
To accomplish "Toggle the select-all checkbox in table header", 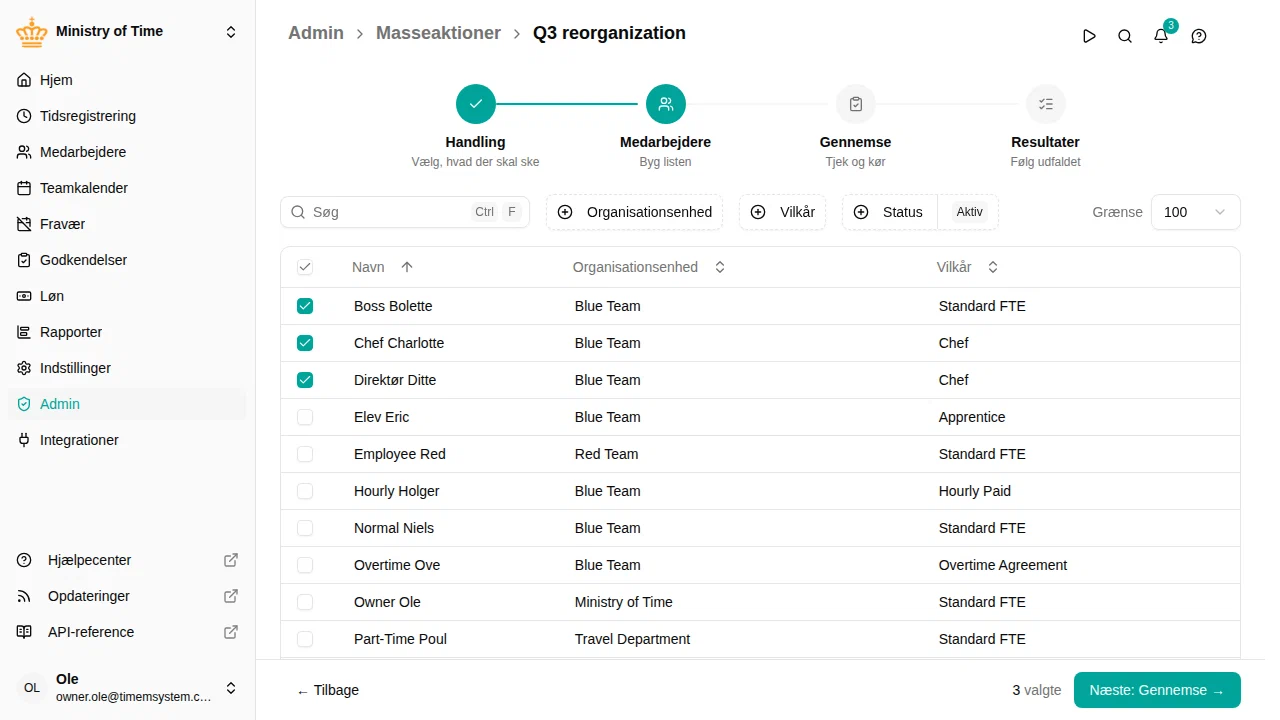I will click(x=305, y=267).
